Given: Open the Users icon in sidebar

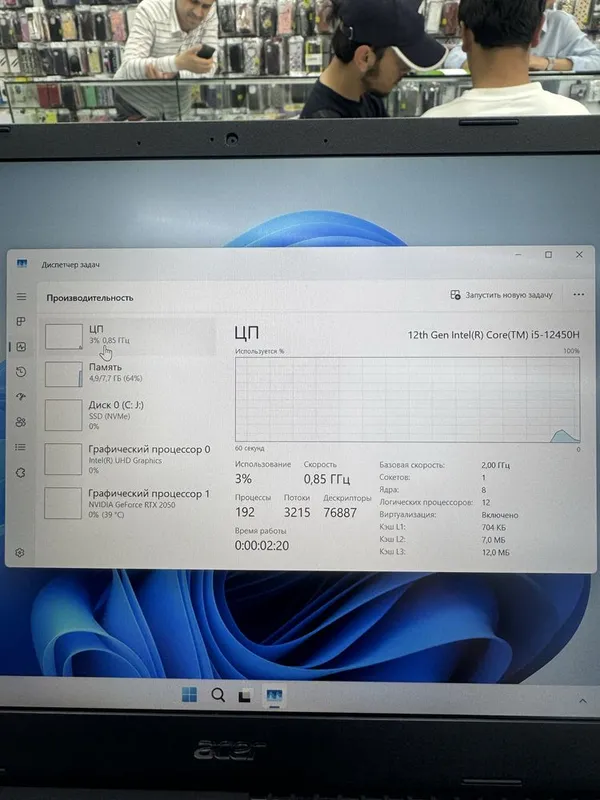Looking at the screenshot, I should click(x=21, y=422).
